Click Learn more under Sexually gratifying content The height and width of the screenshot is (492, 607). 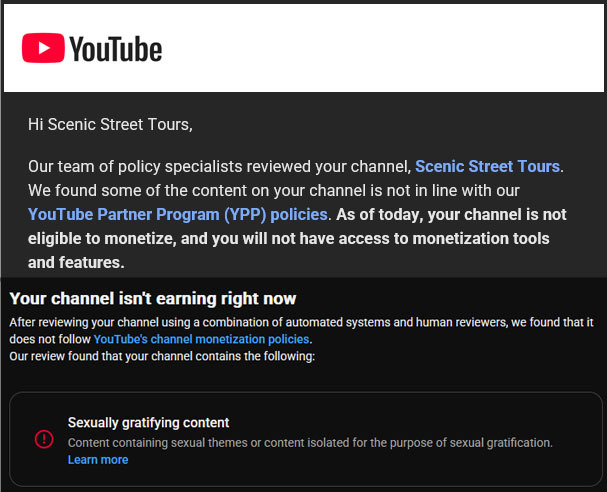click(98, 459)
